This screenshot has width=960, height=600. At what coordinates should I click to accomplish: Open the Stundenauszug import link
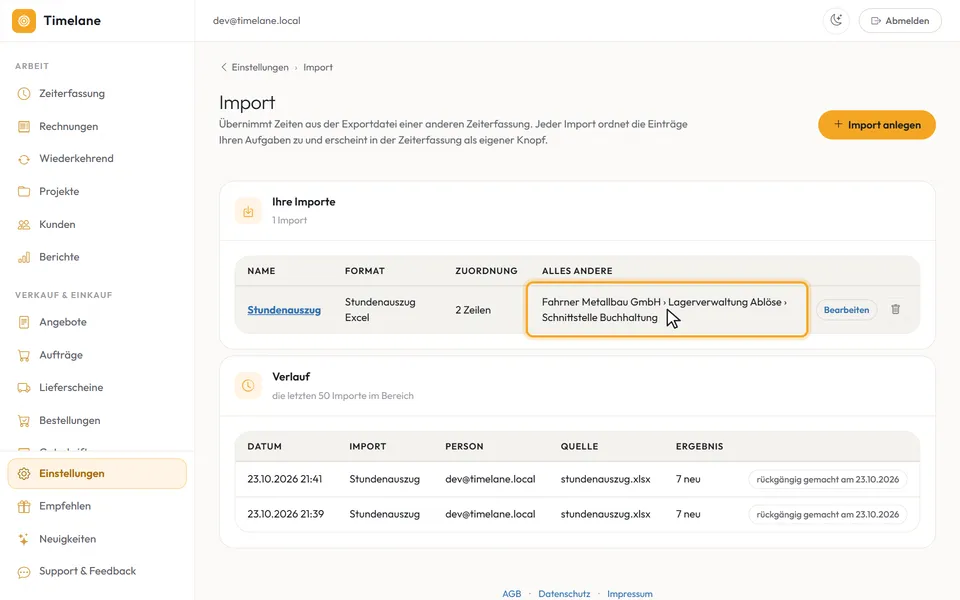click(x=284, y=310)
